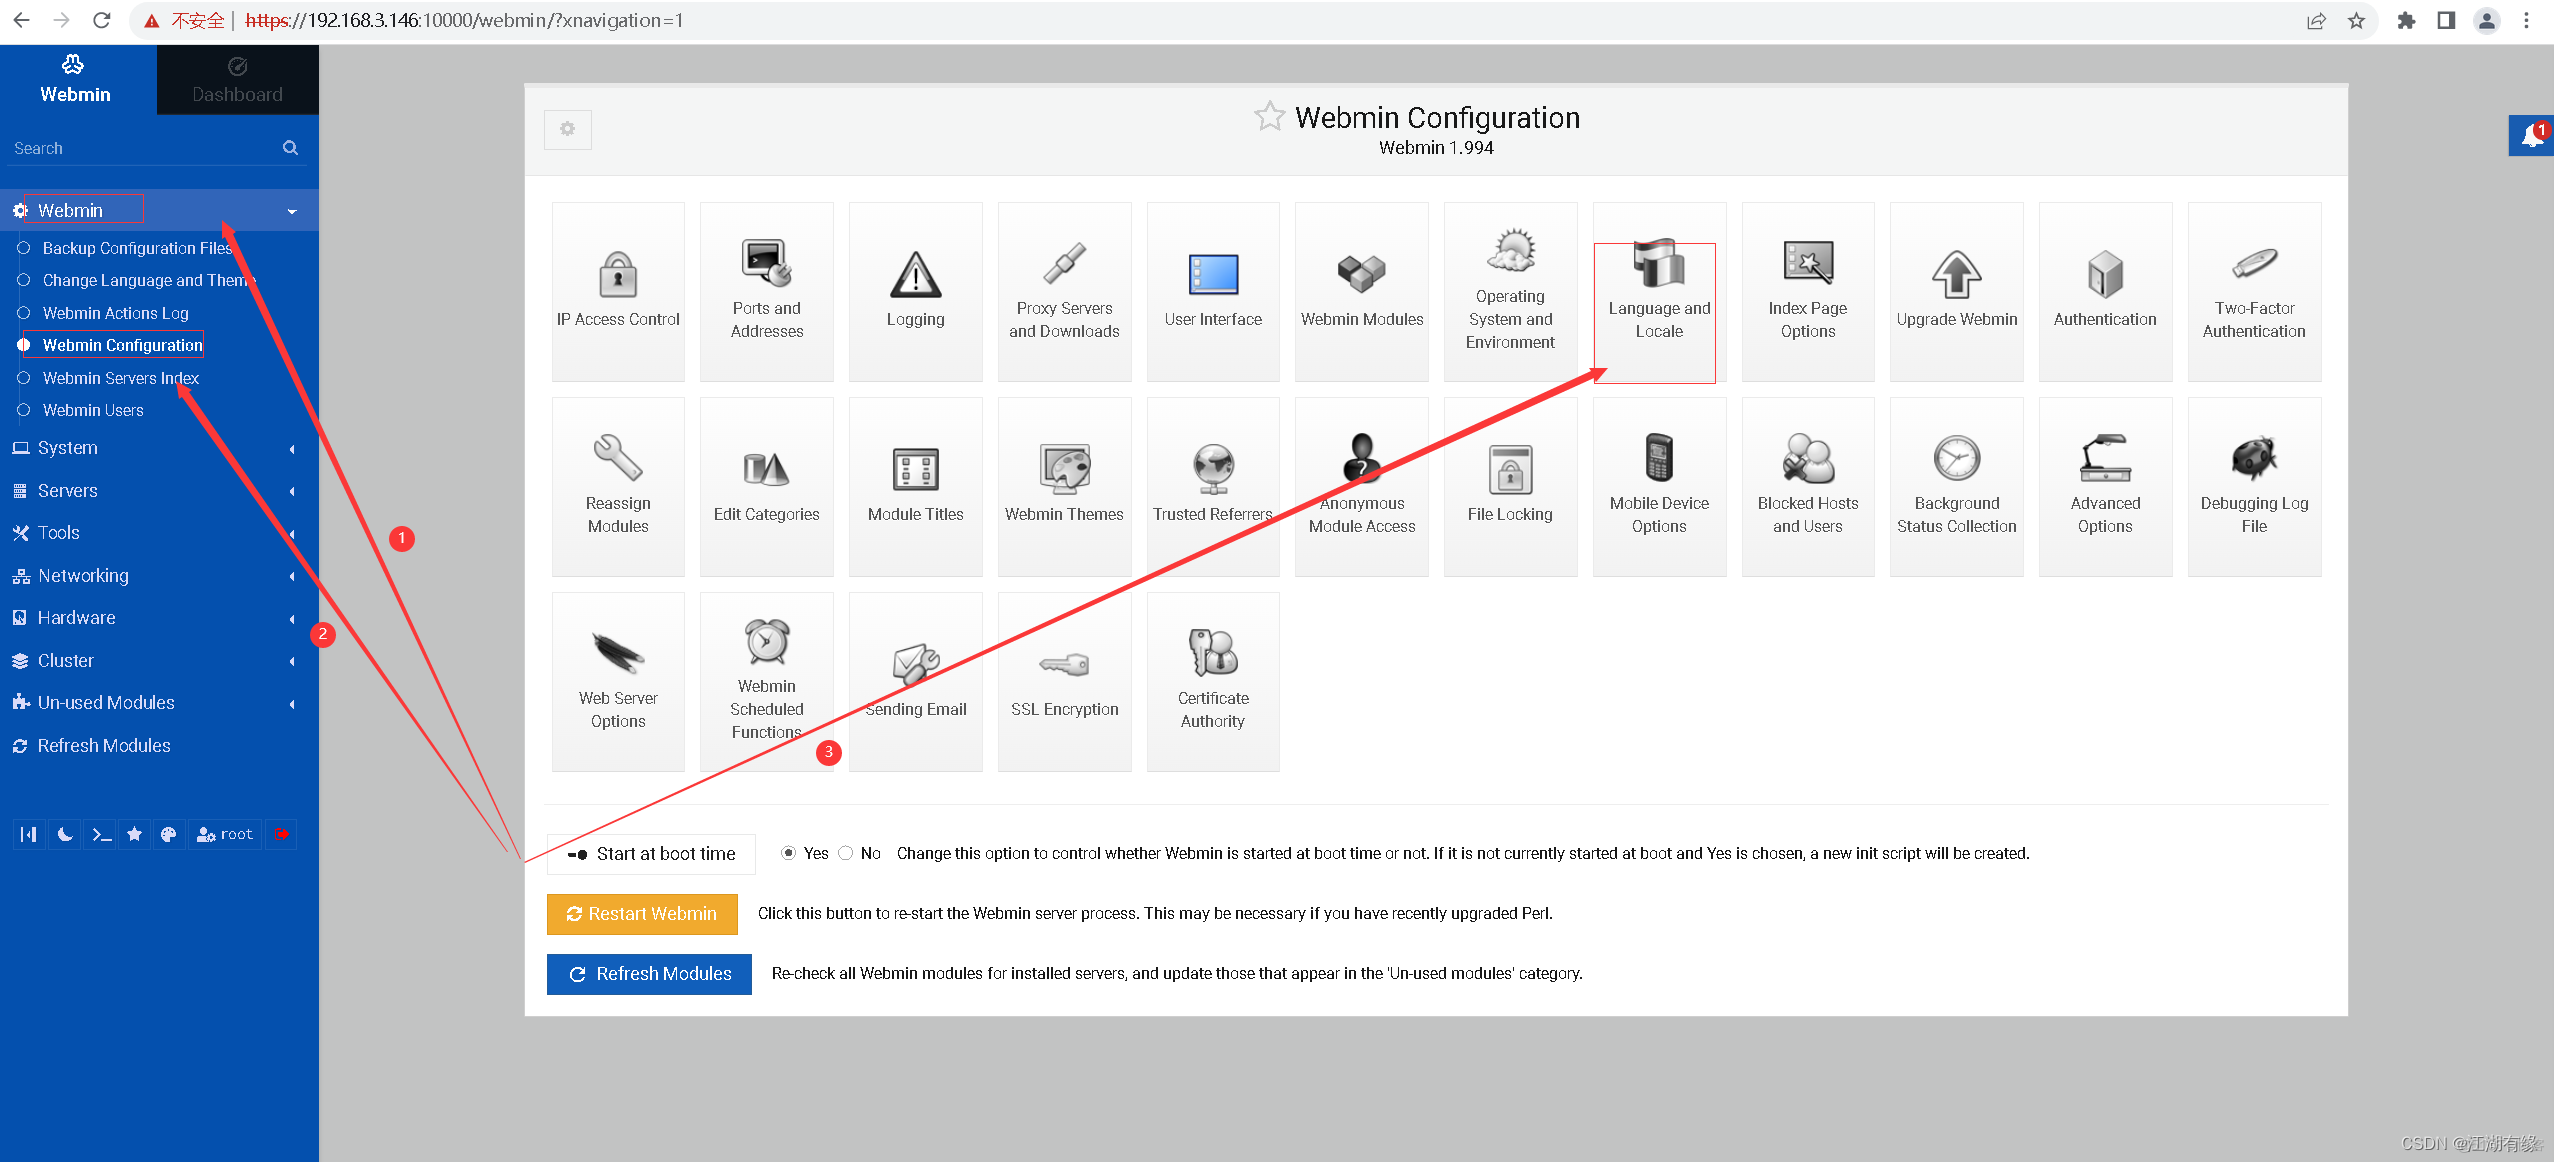2554x1162 pixels.
Task: Open Backup Configuration Files
Action: (x=137, y=248)
